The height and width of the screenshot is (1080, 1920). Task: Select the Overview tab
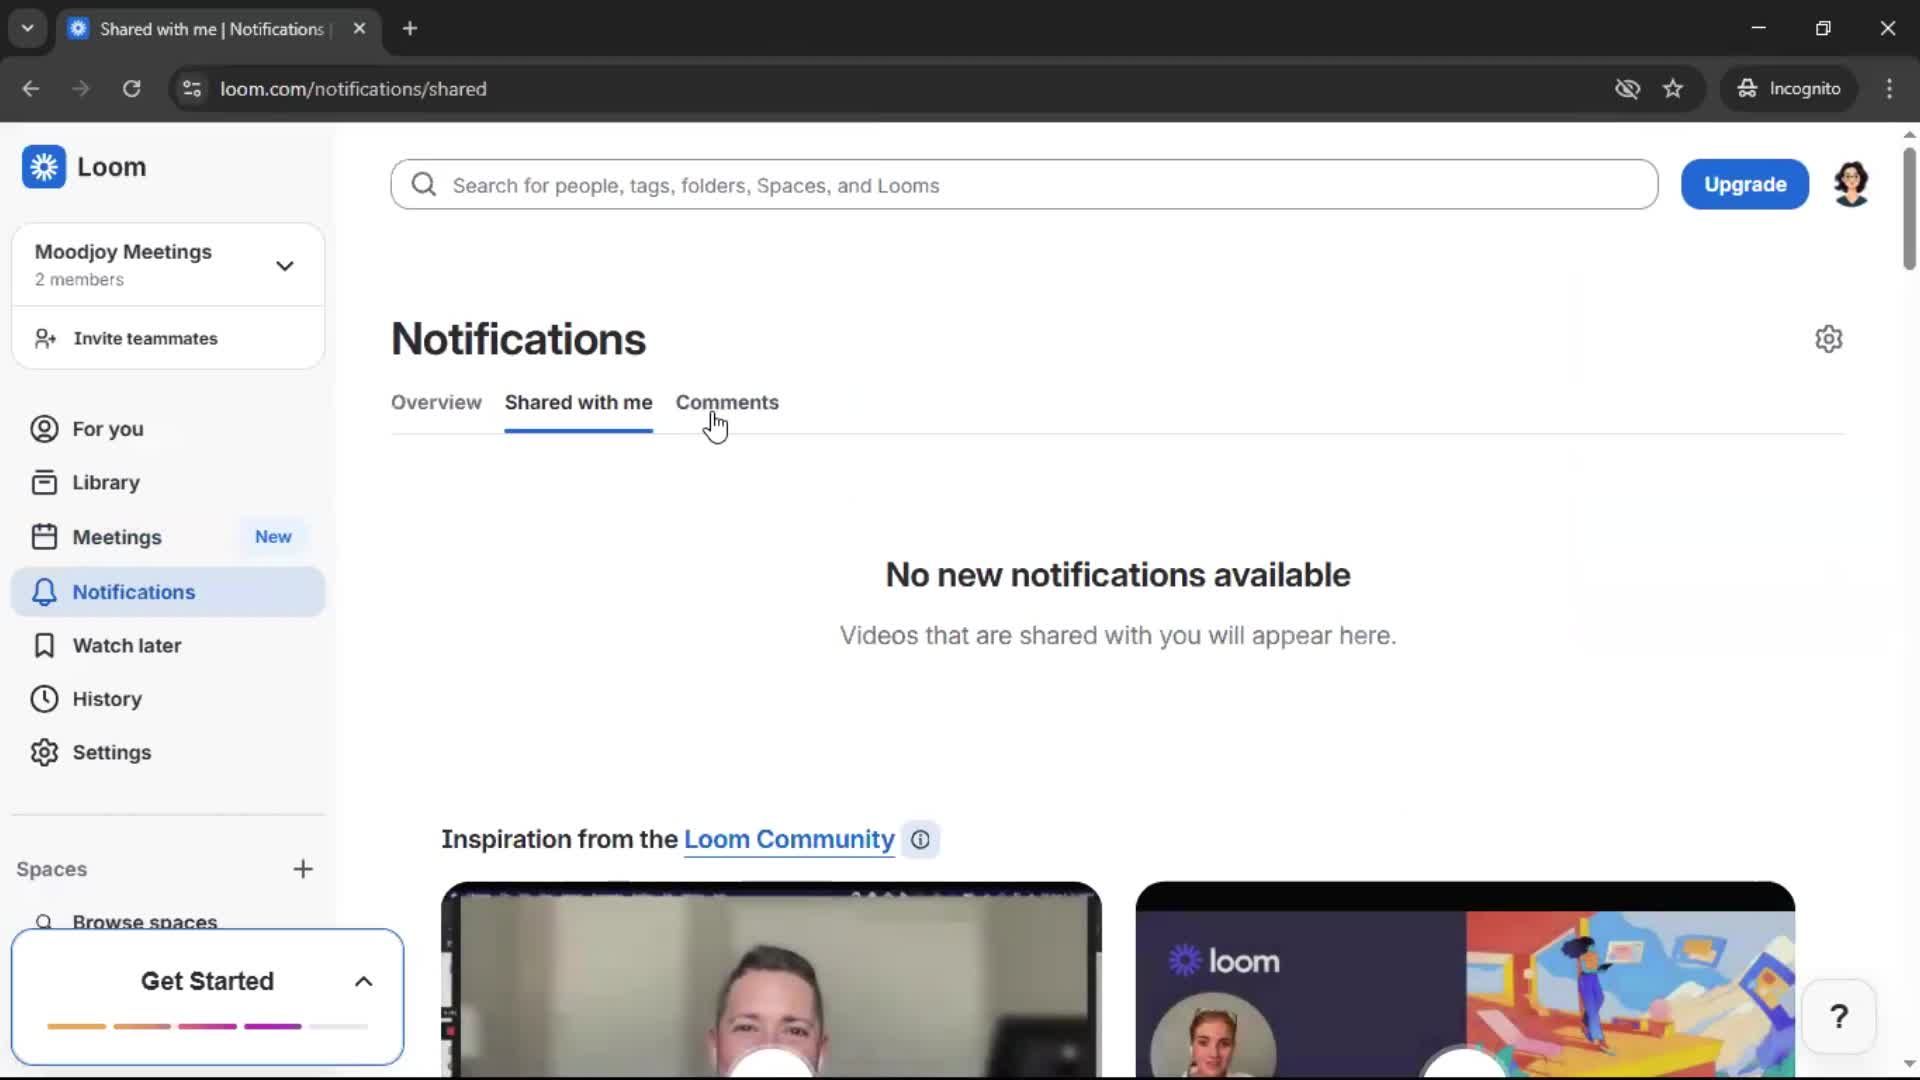(x=435, y=402)
